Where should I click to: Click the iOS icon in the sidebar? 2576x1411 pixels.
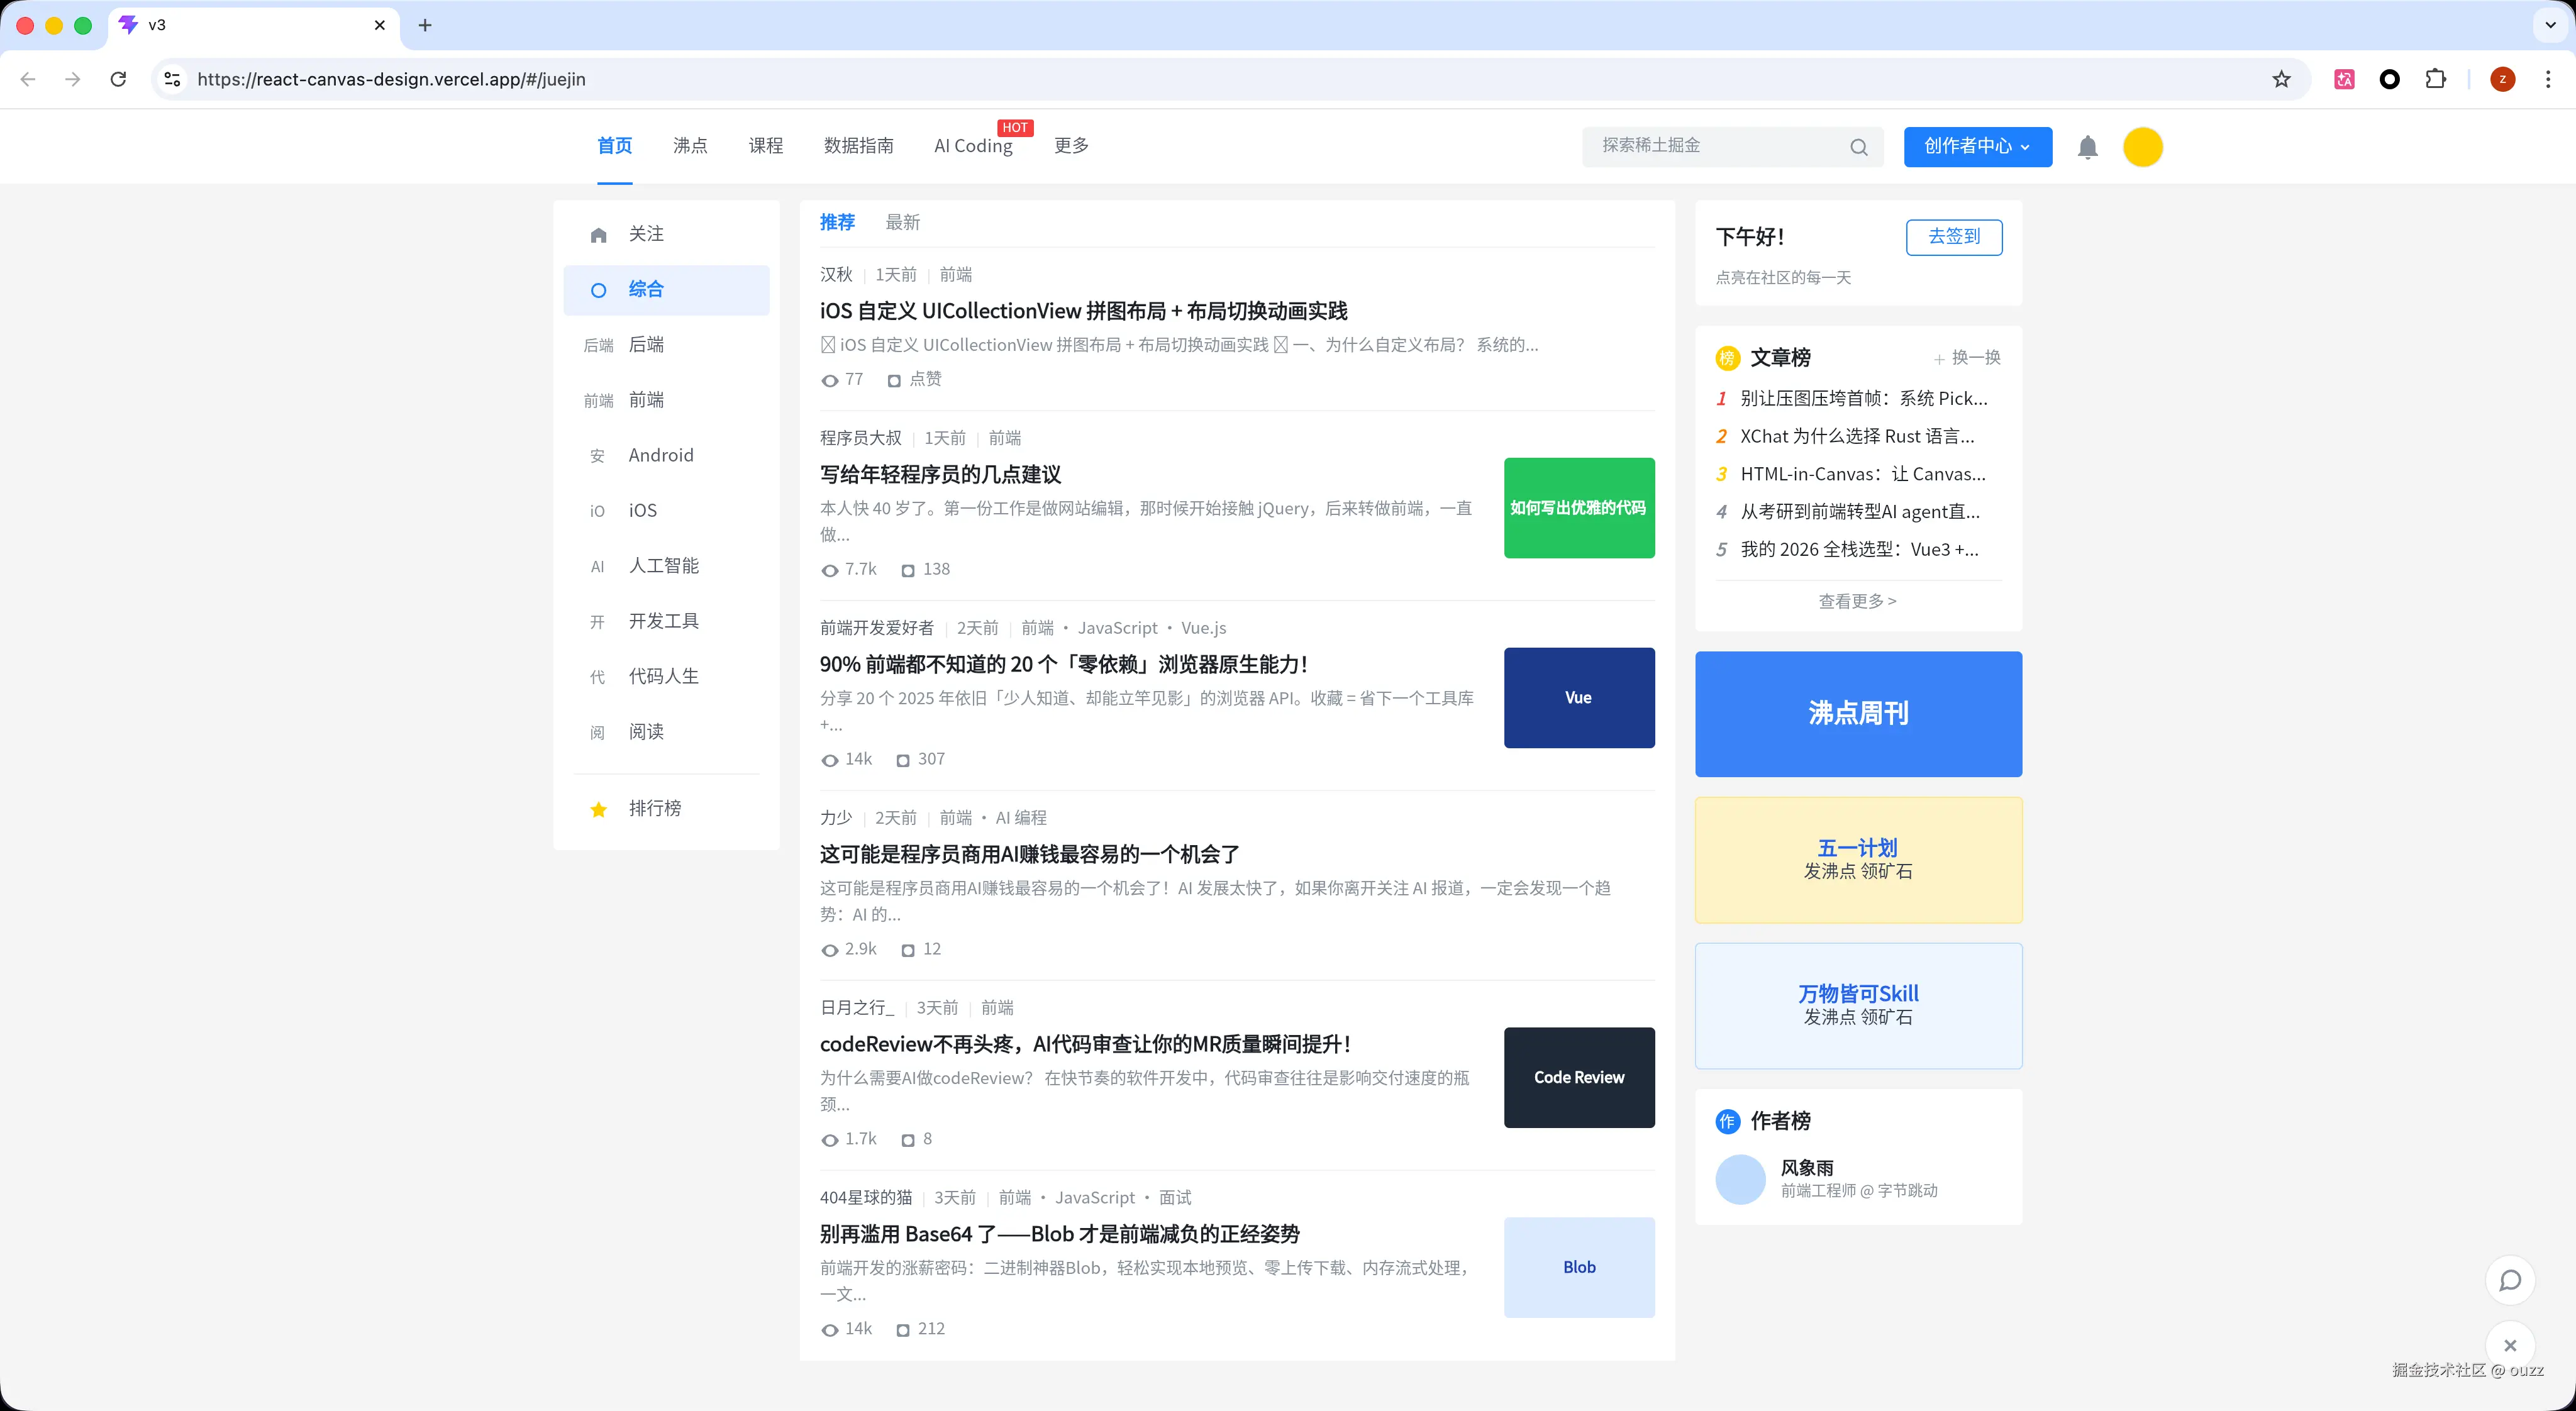[597, 510]
